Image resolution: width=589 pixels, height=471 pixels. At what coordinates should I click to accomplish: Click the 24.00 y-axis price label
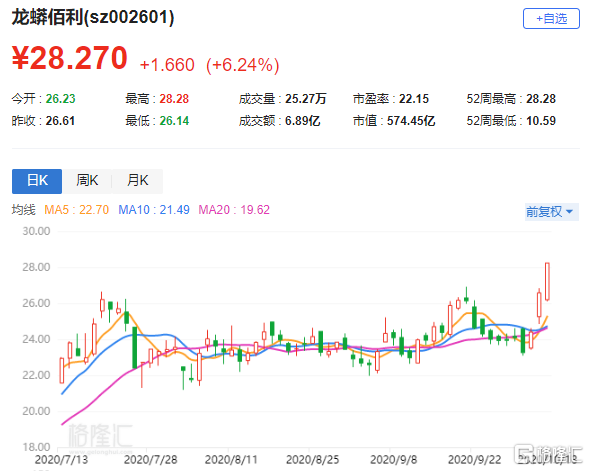tap(36, 339)
